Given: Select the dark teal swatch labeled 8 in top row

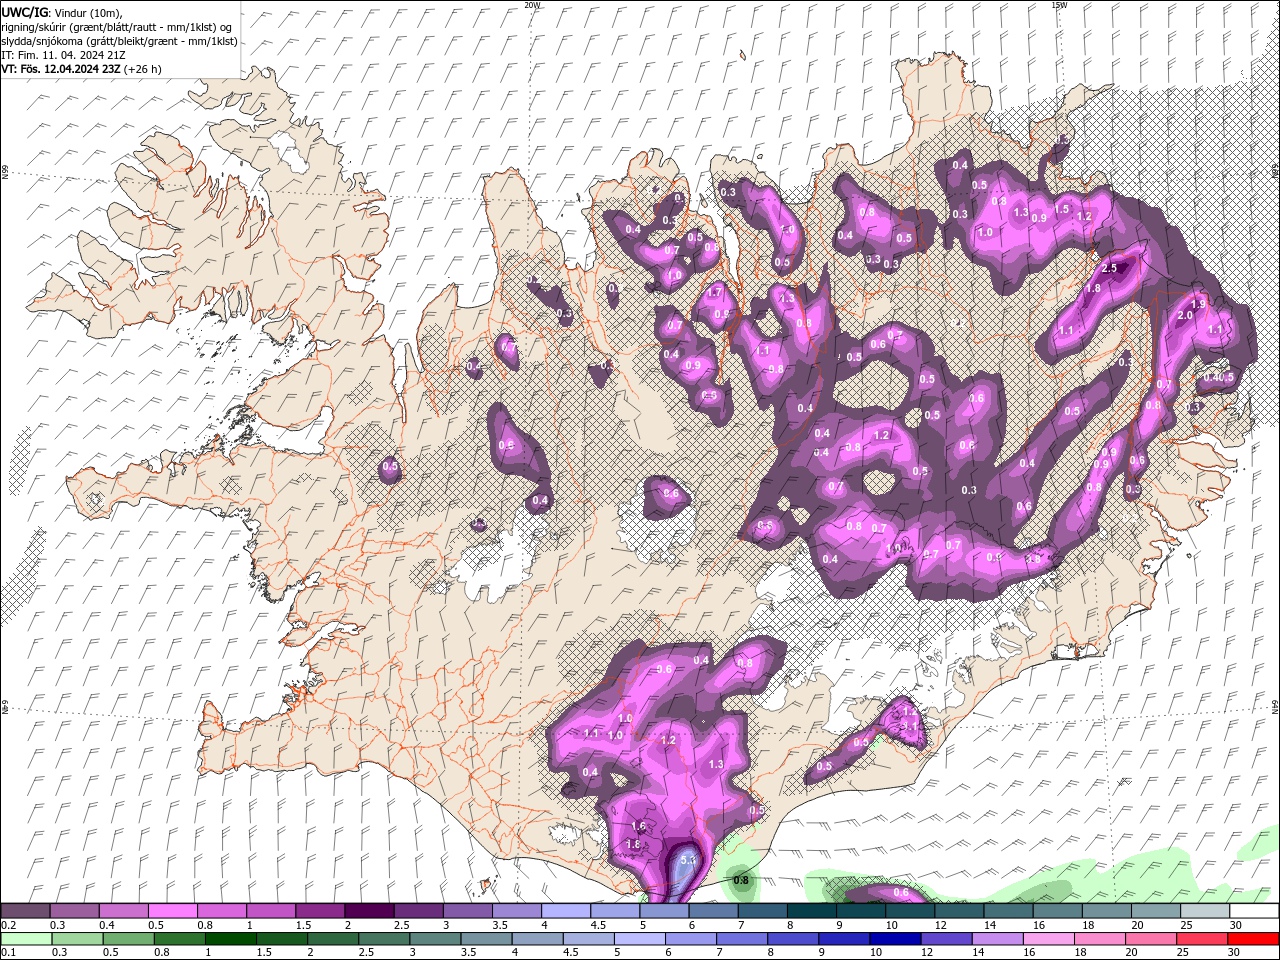Looking at the screenshot, I should 812,911.
